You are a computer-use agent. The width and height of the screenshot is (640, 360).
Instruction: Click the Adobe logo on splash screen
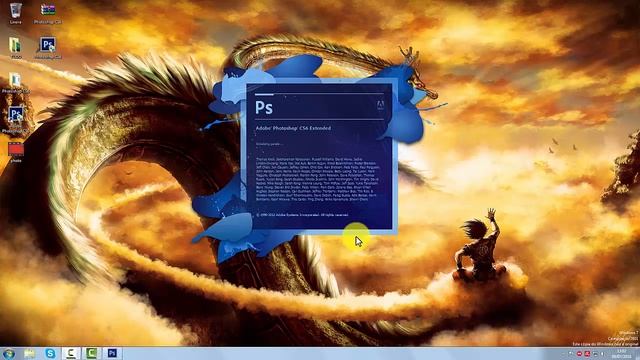380,105
